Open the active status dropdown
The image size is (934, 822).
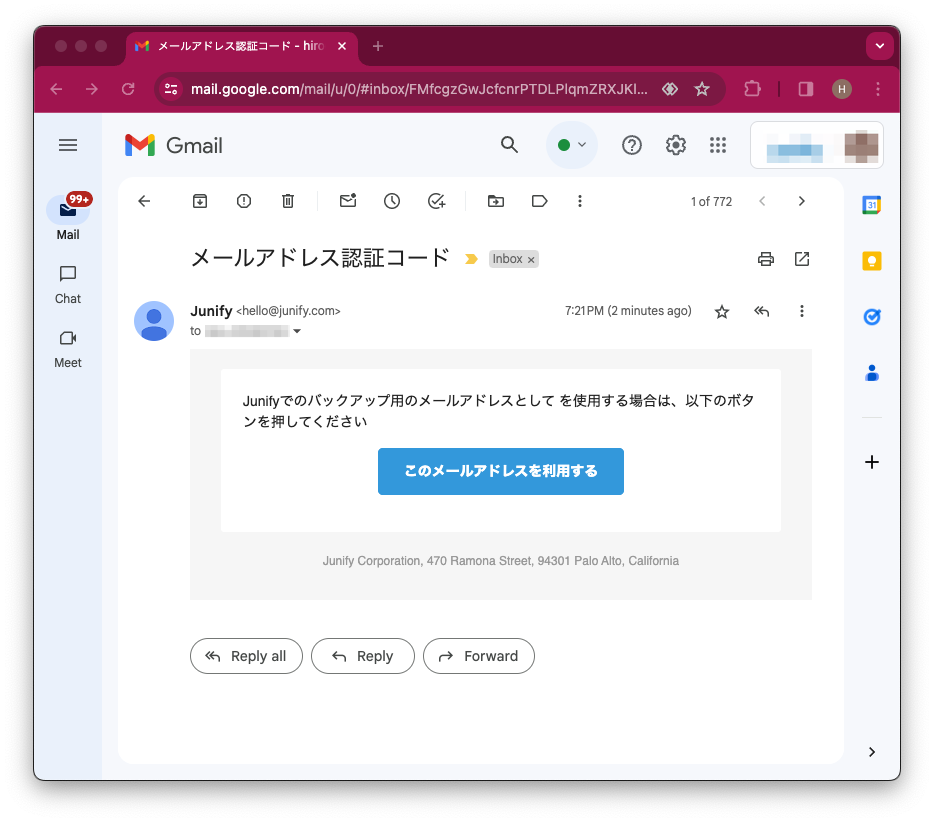coord(572,145)
